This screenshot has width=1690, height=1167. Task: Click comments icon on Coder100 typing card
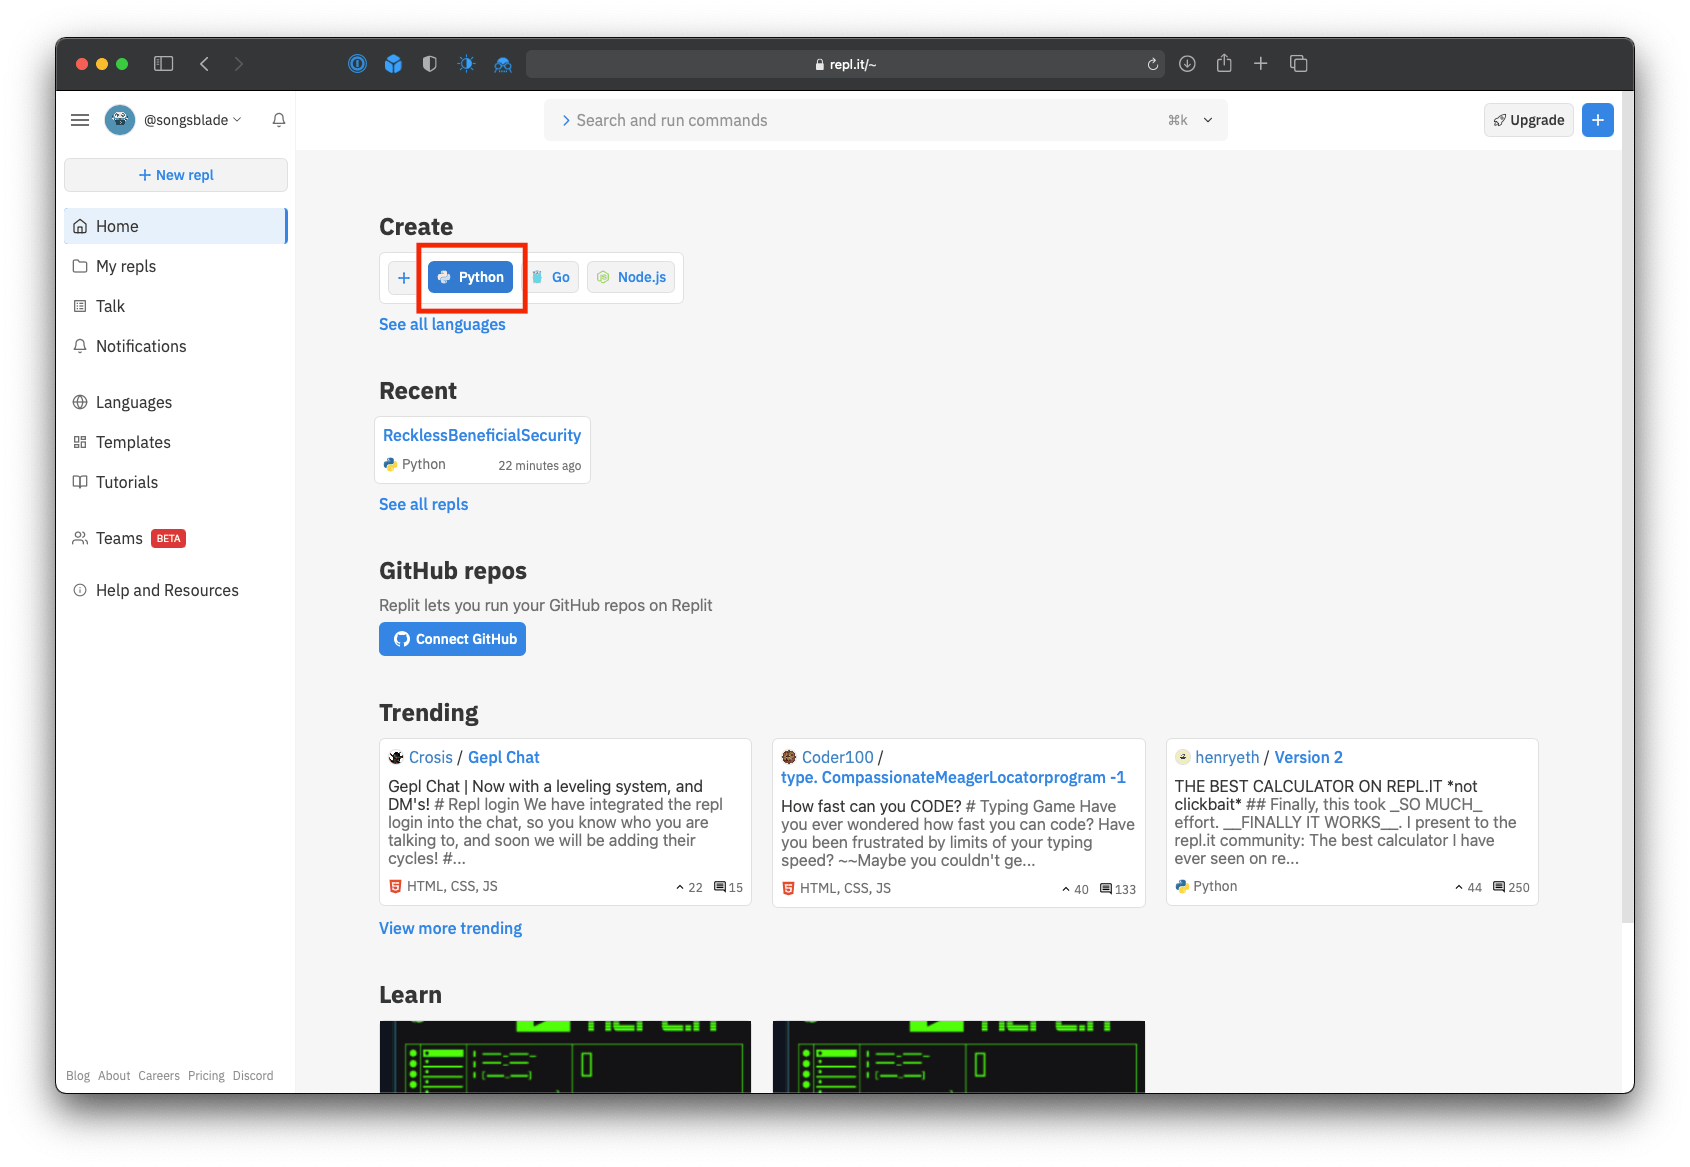(1106, 889)
